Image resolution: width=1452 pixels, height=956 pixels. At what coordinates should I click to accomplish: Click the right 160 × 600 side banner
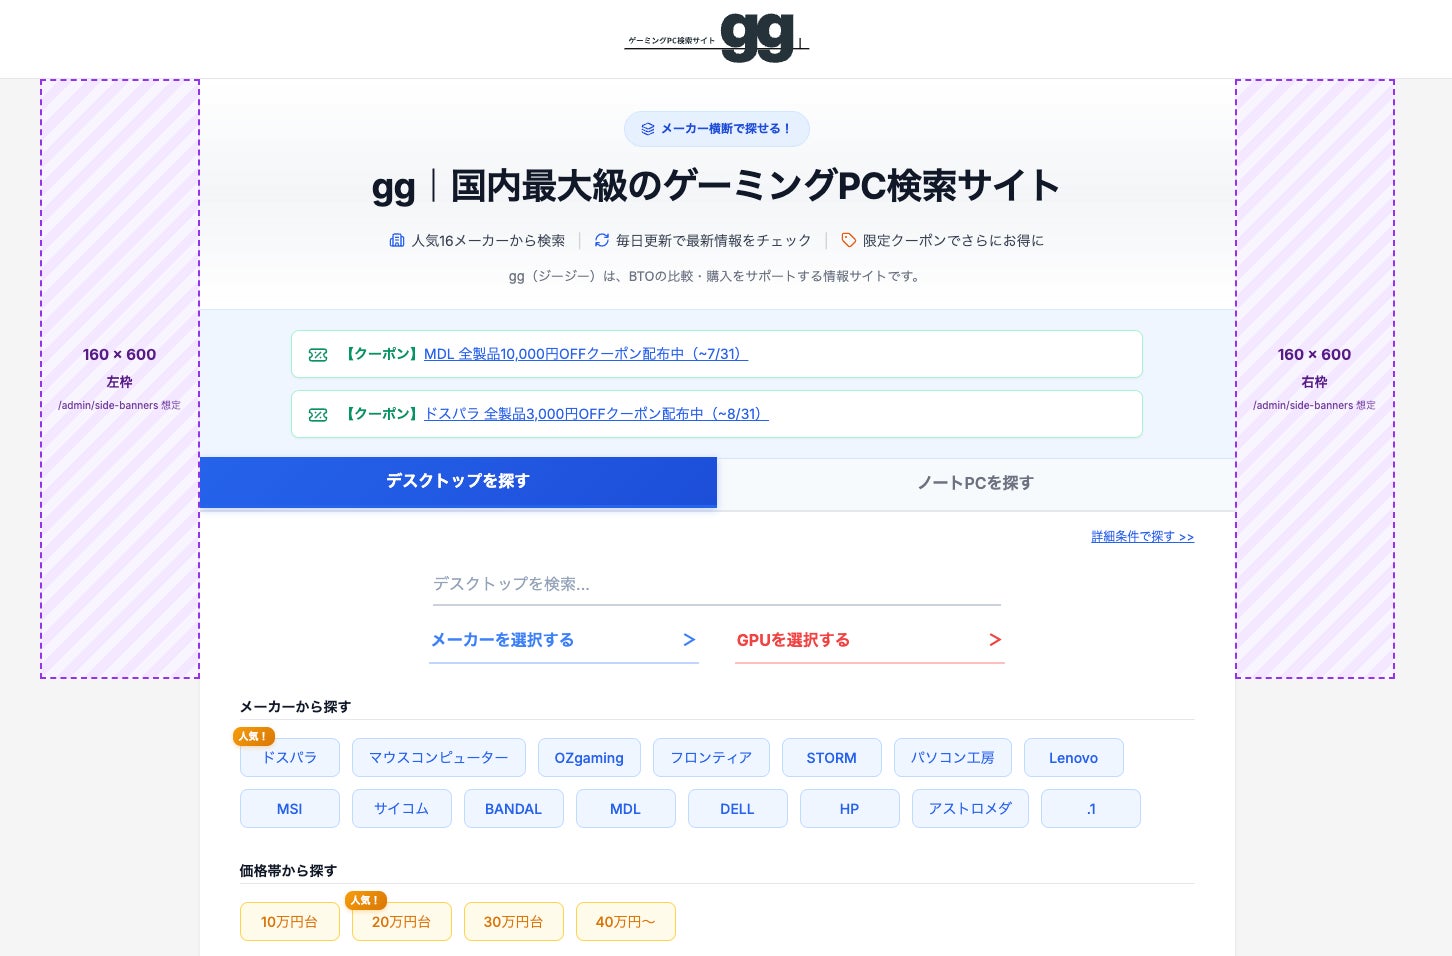(x=1315, y=379)
